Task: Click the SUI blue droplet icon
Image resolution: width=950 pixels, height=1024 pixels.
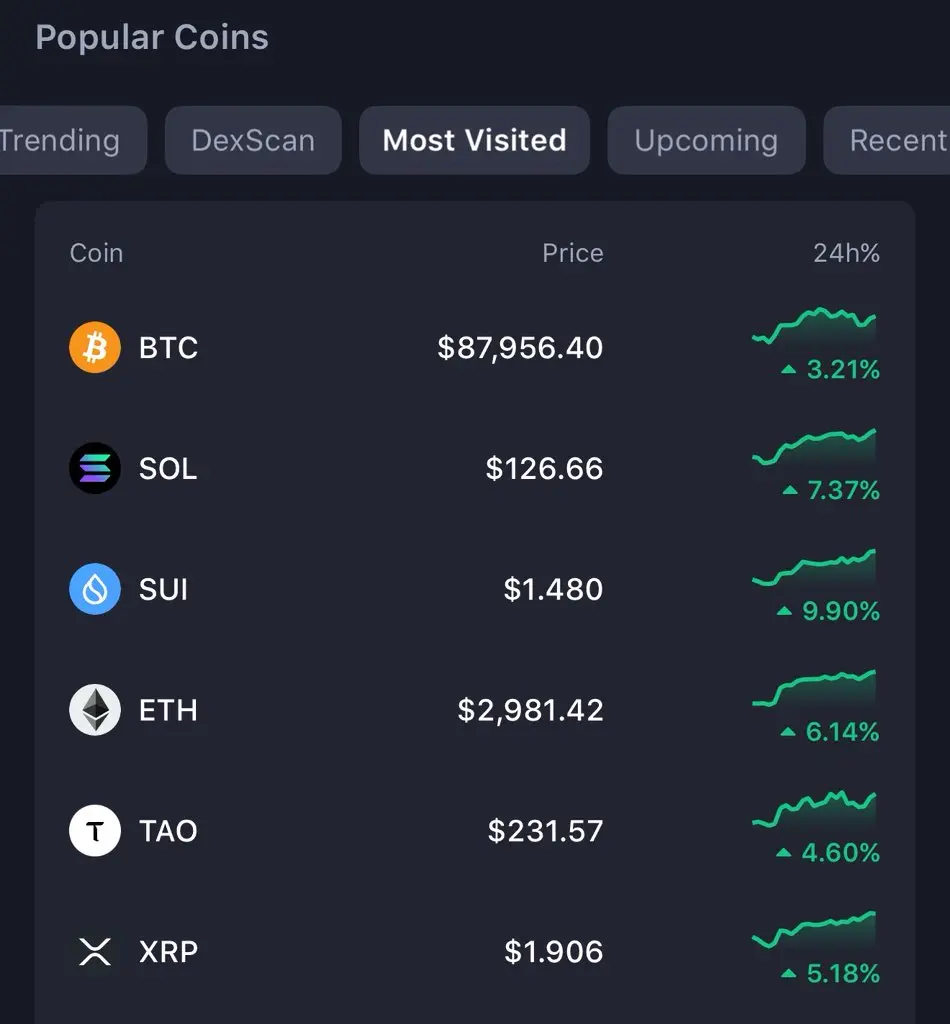Action: click(x=95, y=589)
